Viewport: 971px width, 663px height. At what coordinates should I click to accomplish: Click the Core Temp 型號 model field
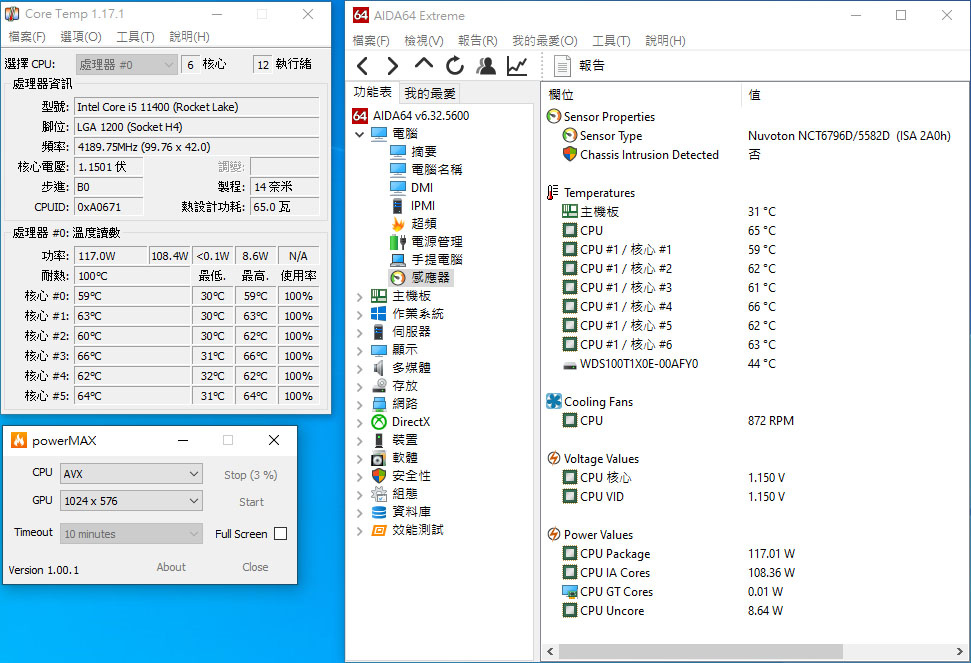point(196,107)
